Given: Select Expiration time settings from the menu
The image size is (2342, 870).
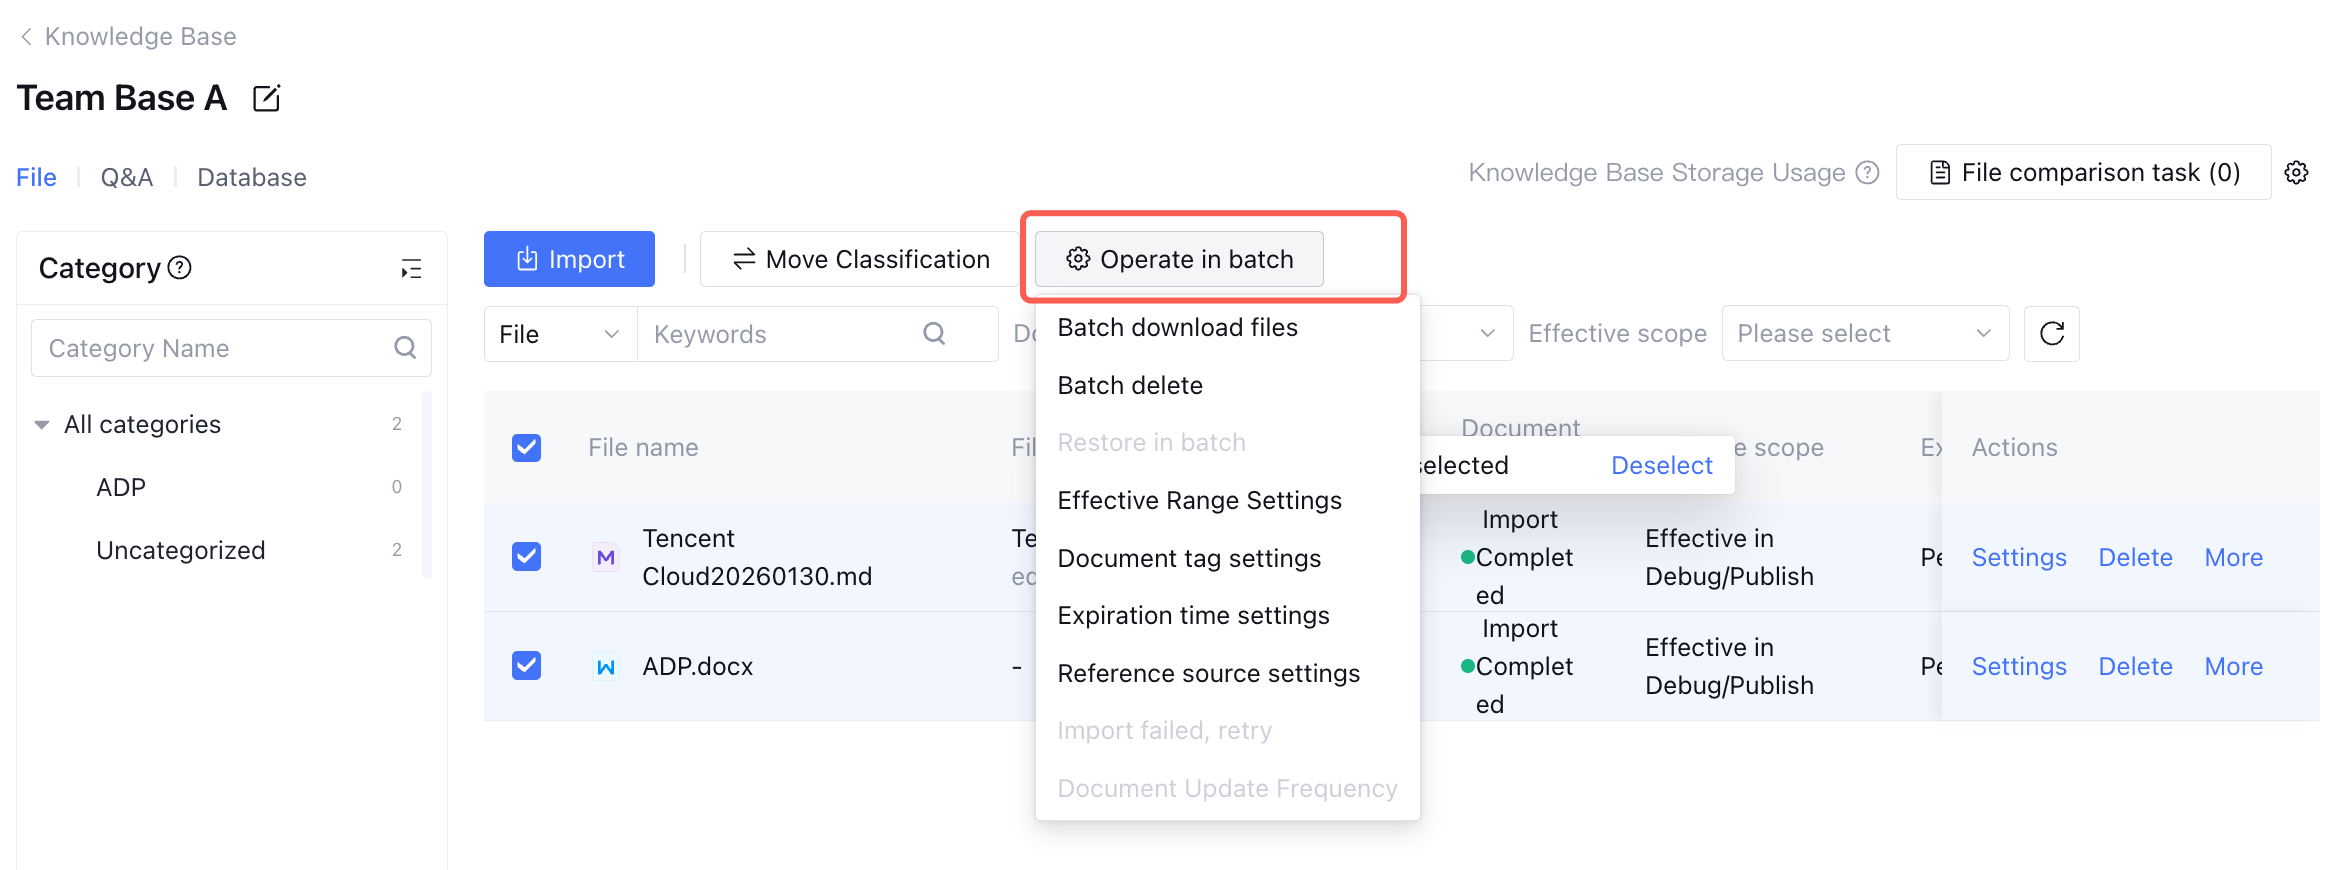Looking at the screenshot, I should [x=1193, y=615].
